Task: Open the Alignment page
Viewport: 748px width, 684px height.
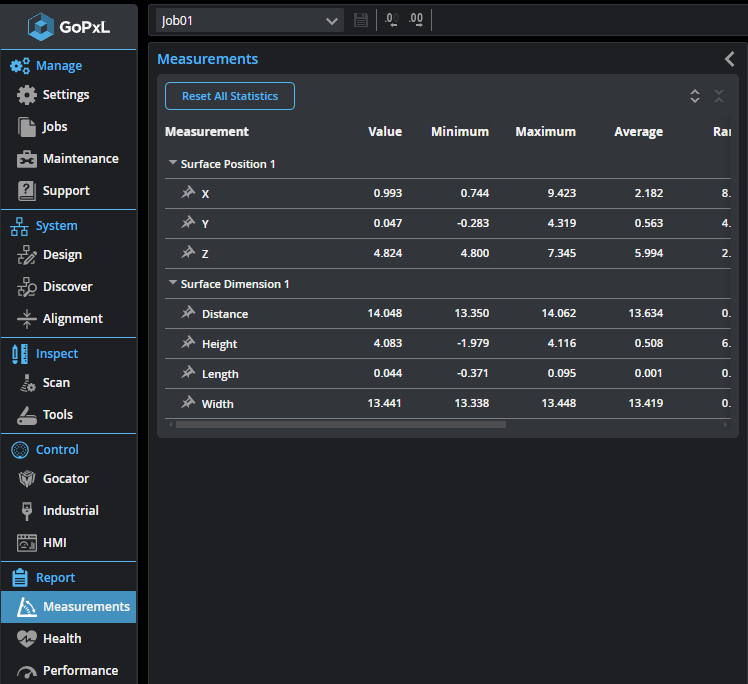Action: pos(72,318)
